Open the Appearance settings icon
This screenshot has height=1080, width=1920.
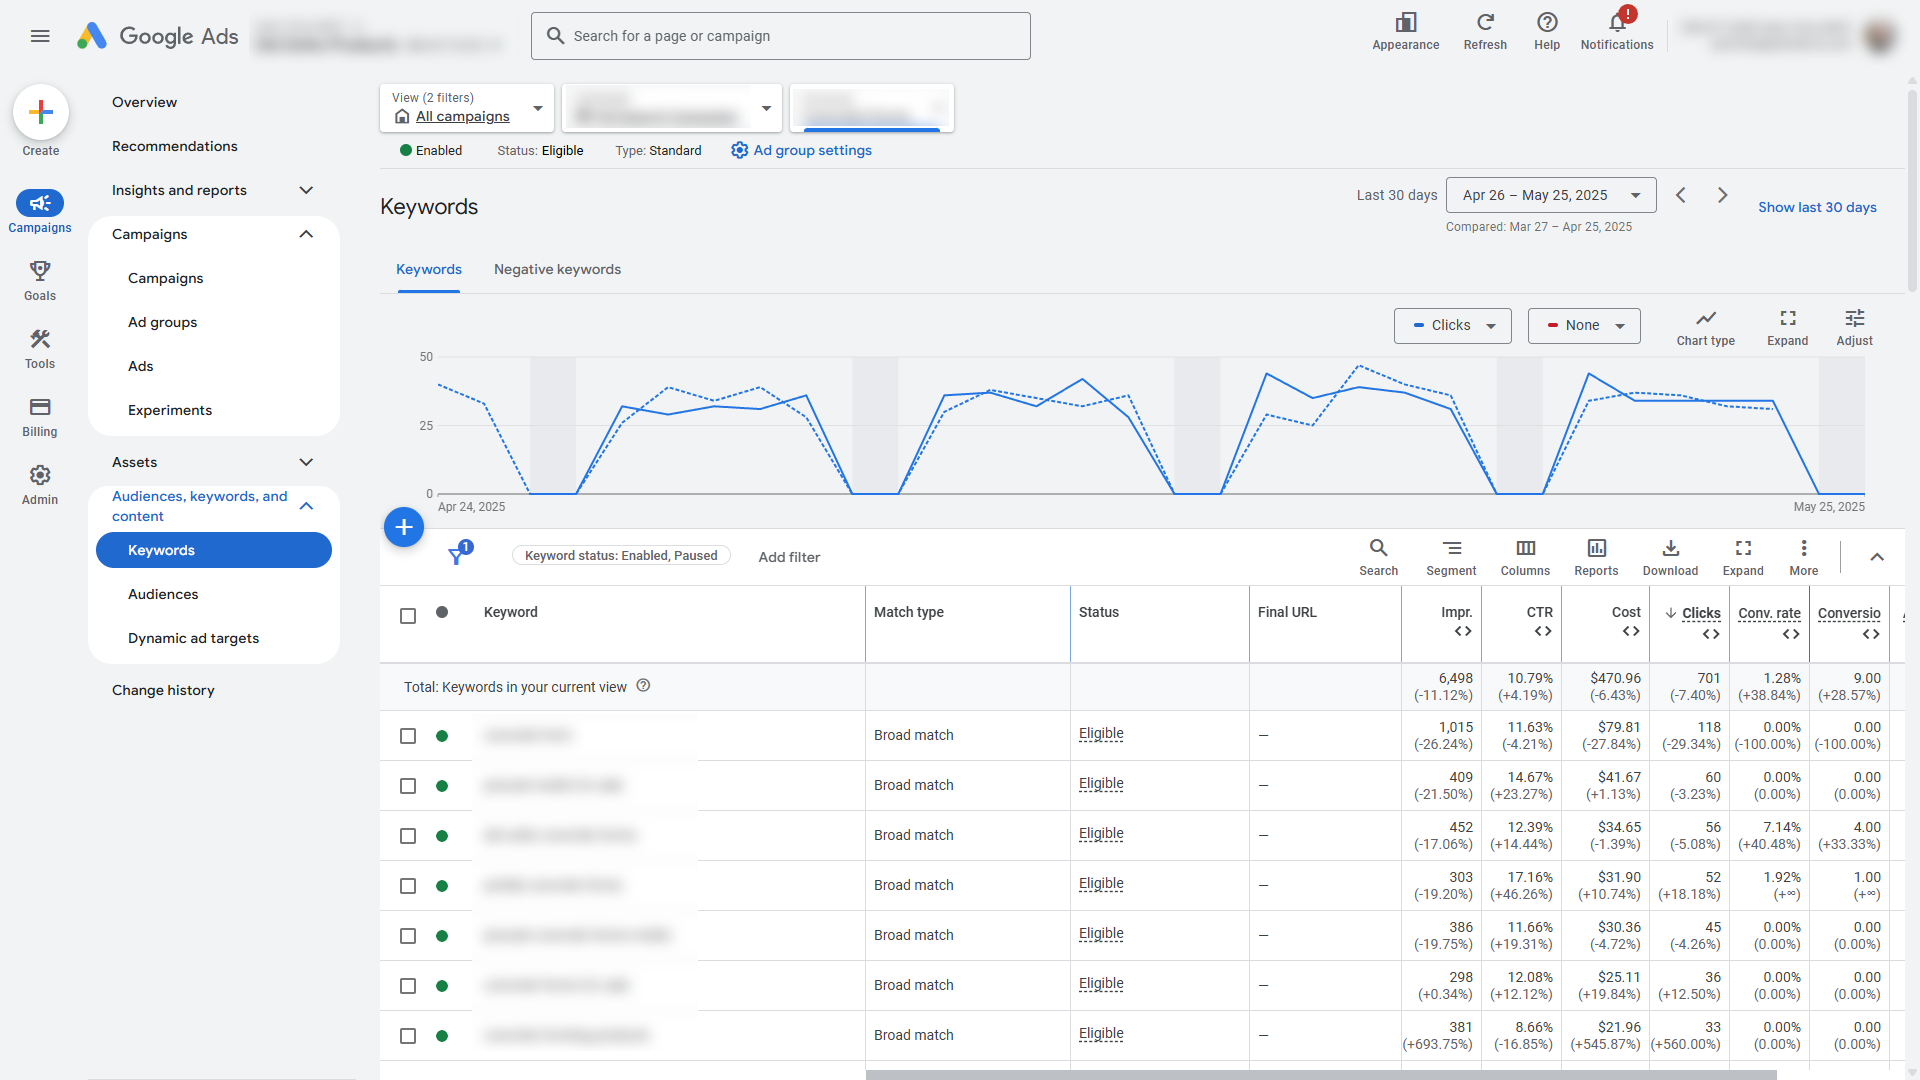pyautogui.click(x=1406, y=31)
